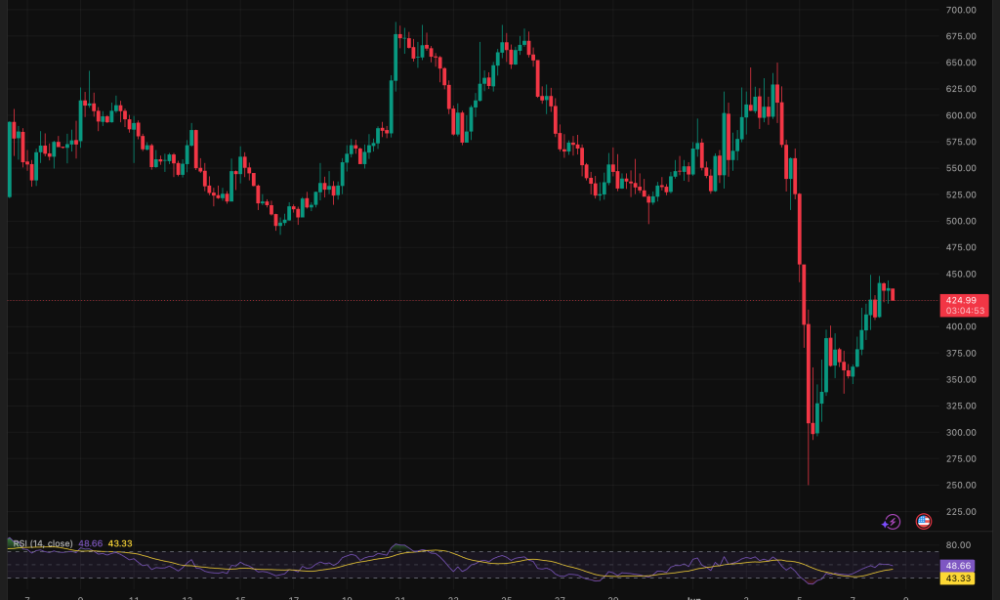Viewport: 1000px width, 600px height.
Task: Click the 225.00 price scale label
Action: (960, 511)
